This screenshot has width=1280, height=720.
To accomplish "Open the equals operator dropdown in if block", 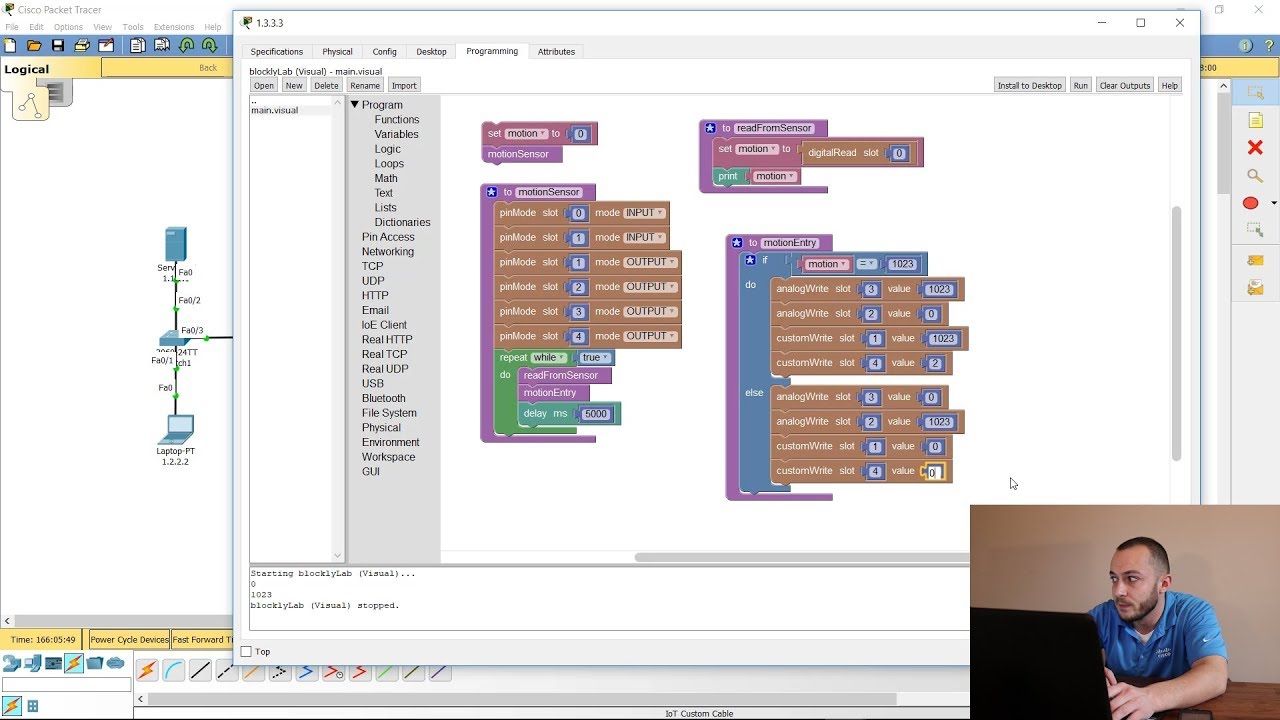I will tap(866, 264).
